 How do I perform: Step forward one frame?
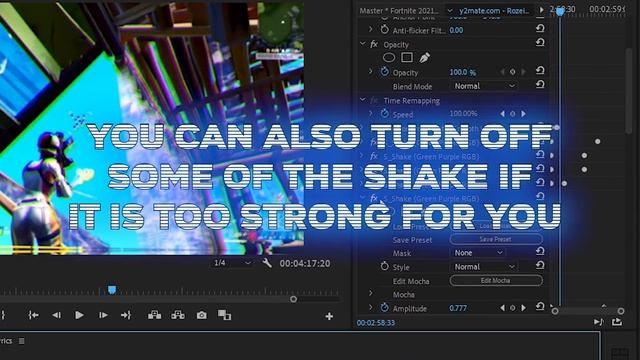(x=103, y=315)
